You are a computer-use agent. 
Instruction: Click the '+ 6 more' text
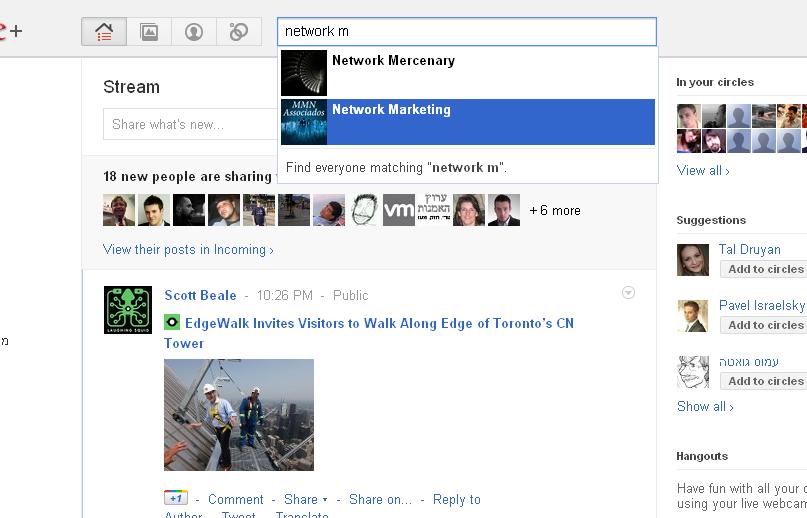pyautogui.click(x=555, y=211)
